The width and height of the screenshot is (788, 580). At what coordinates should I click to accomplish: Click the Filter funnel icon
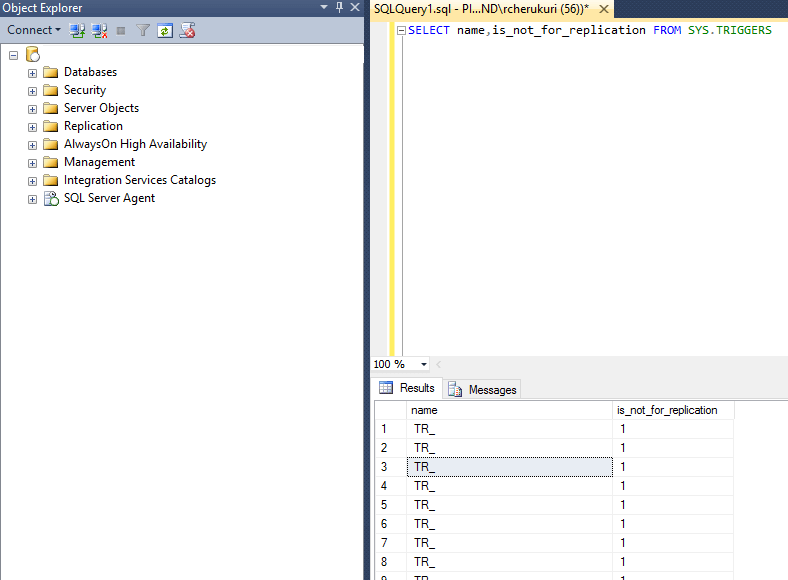pos(143,31)
